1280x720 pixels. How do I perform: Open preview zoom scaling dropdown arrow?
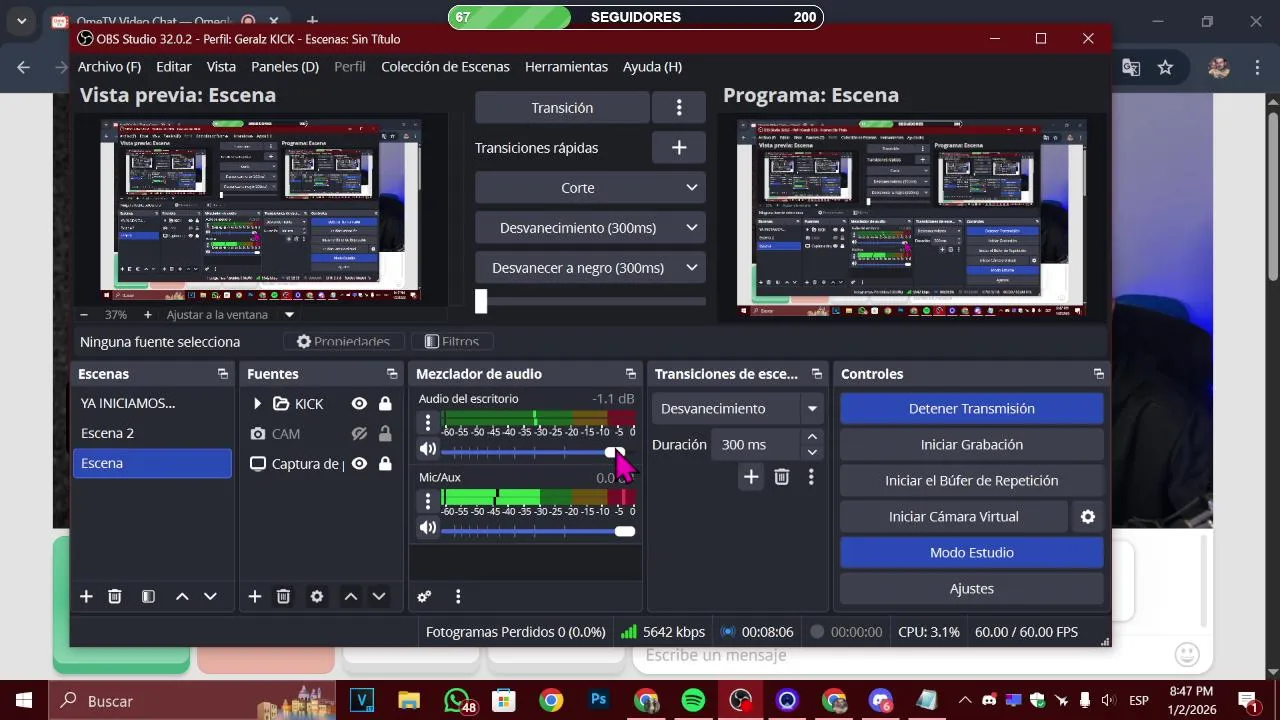(289, 314)
